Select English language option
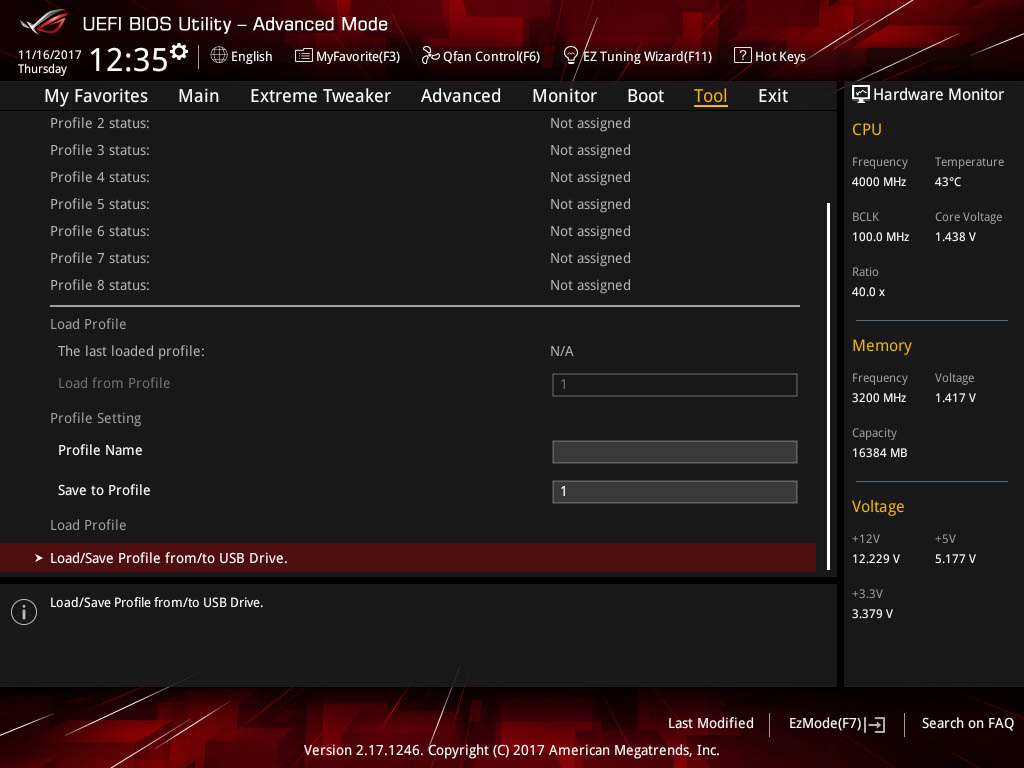 tap(251, 57)
